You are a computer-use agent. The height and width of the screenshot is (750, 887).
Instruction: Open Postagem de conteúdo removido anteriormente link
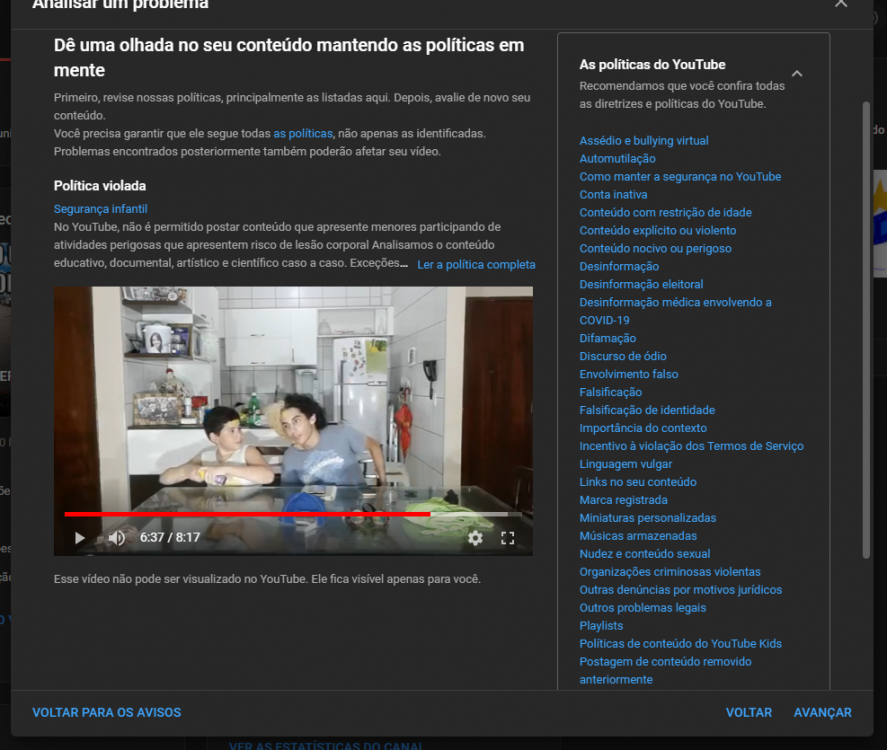pos(665,671)
